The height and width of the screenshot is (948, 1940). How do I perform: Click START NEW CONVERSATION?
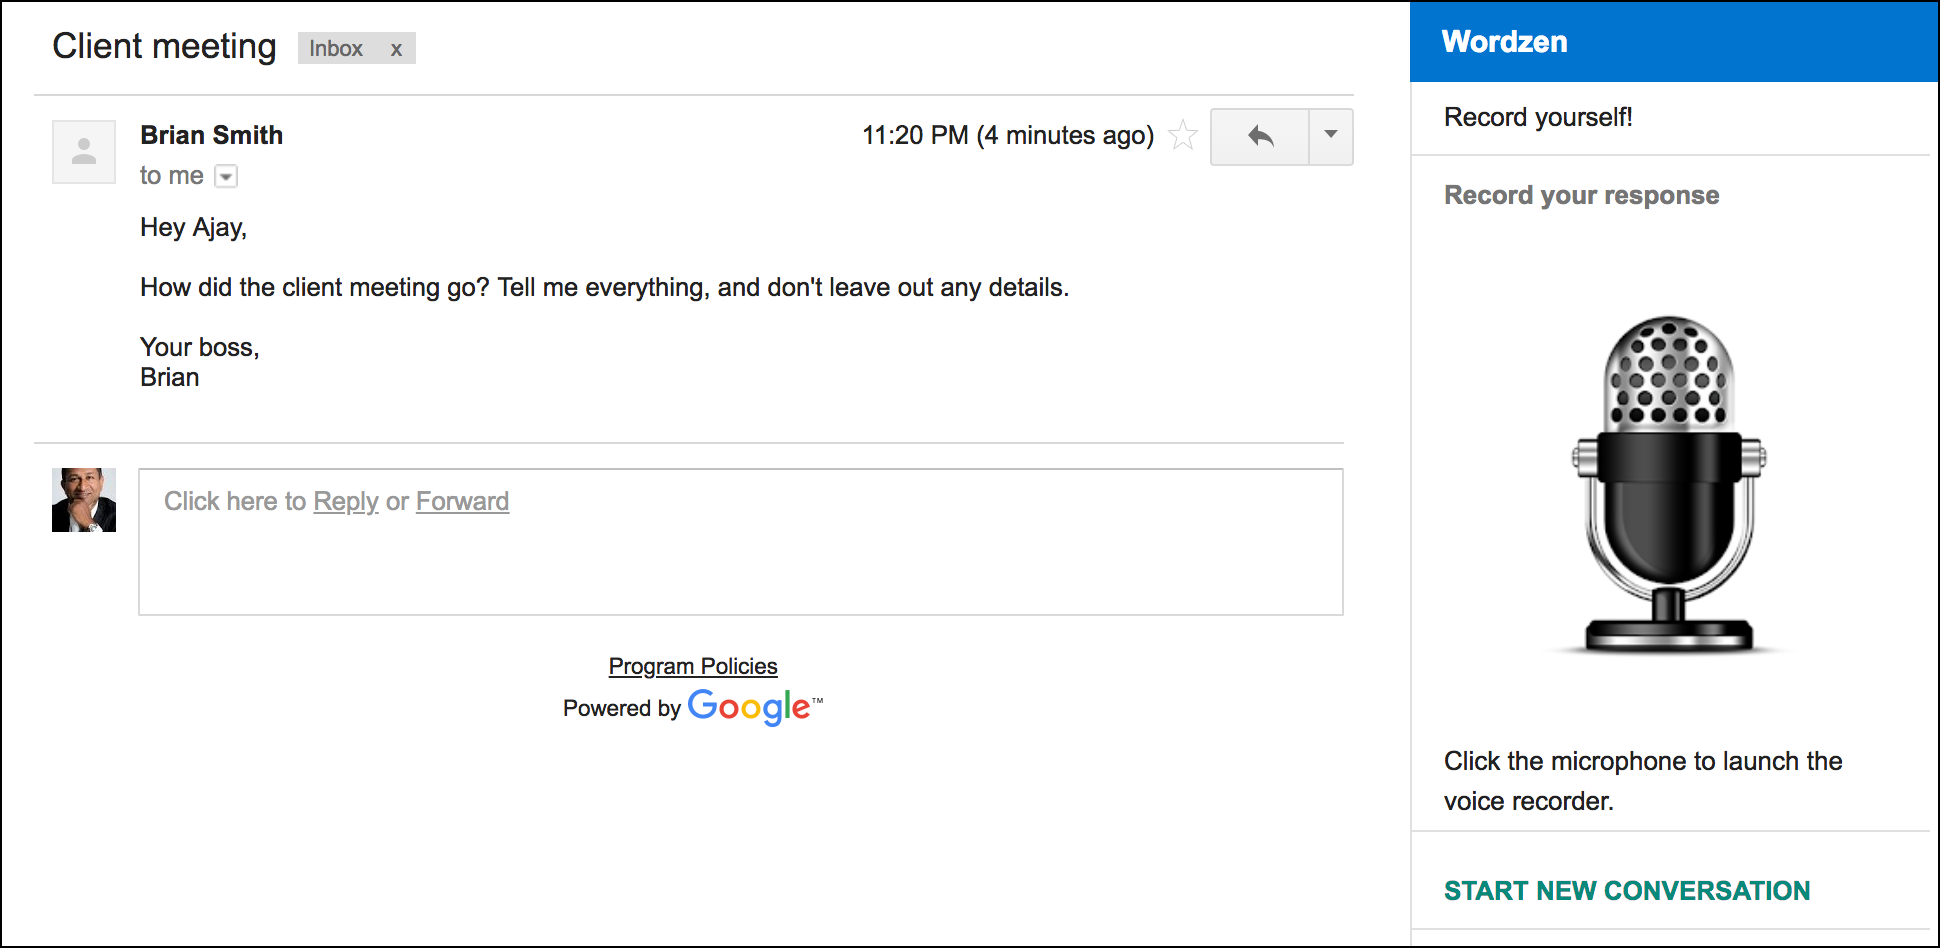pos(1627,890)
